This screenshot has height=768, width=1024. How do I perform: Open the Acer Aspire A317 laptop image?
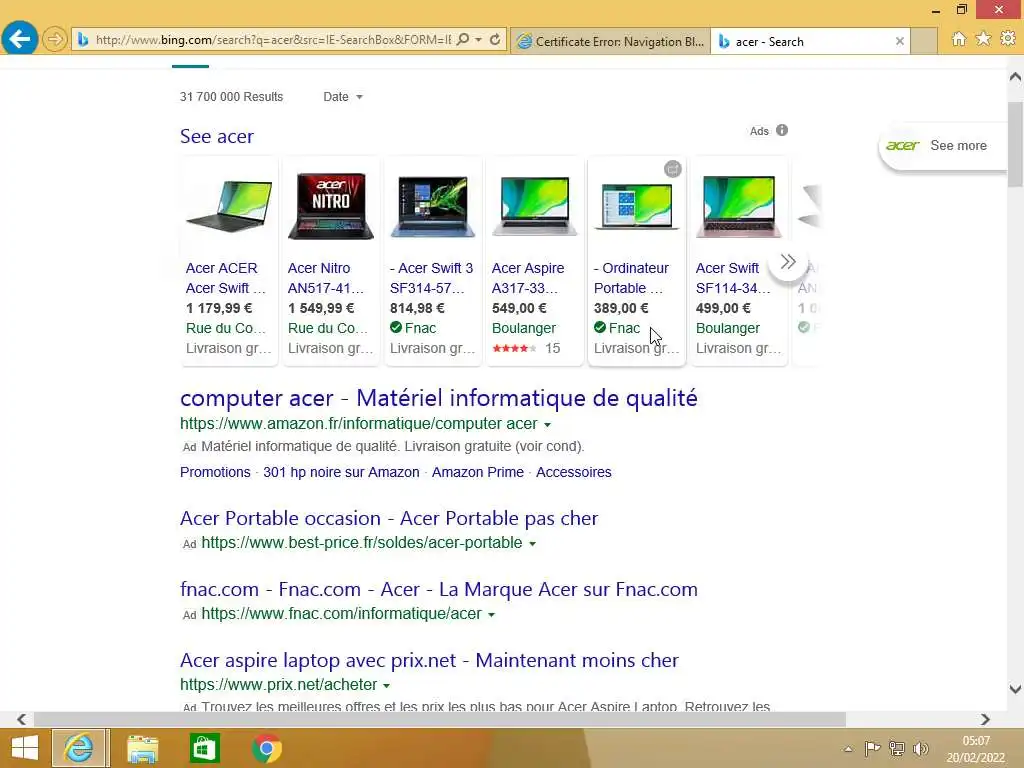tap(535, 206)
